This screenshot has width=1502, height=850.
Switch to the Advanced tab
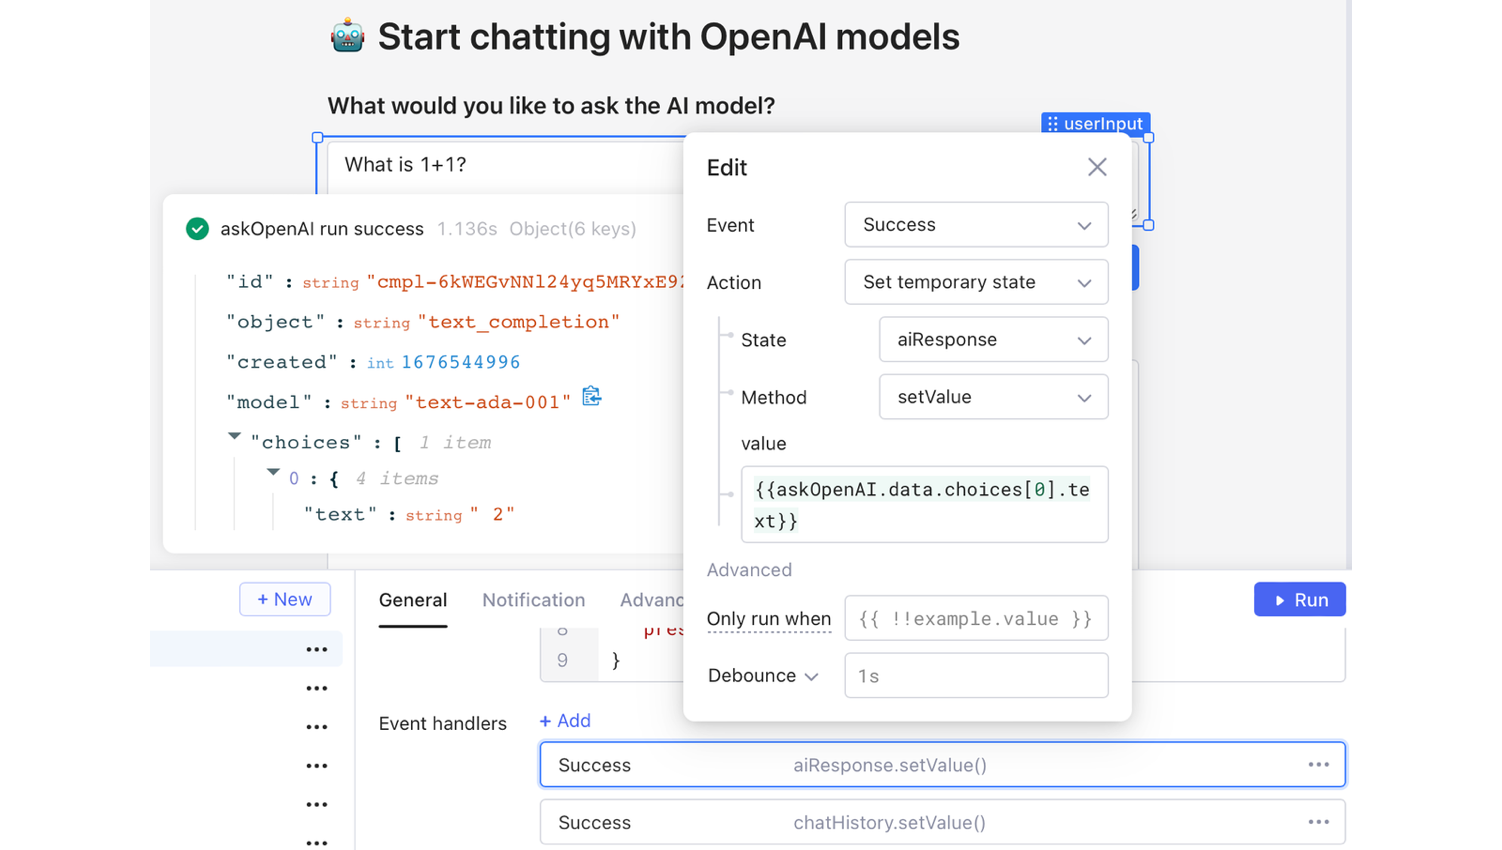651,600
